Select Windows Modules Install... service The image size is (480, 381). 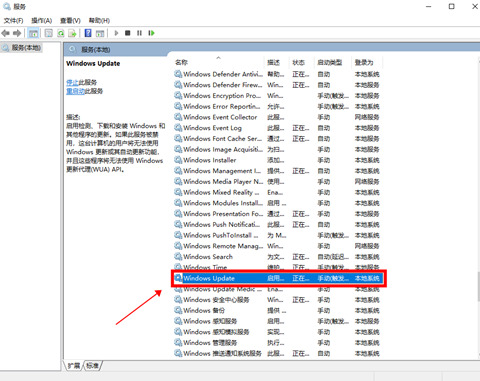(x=277, y=203)
